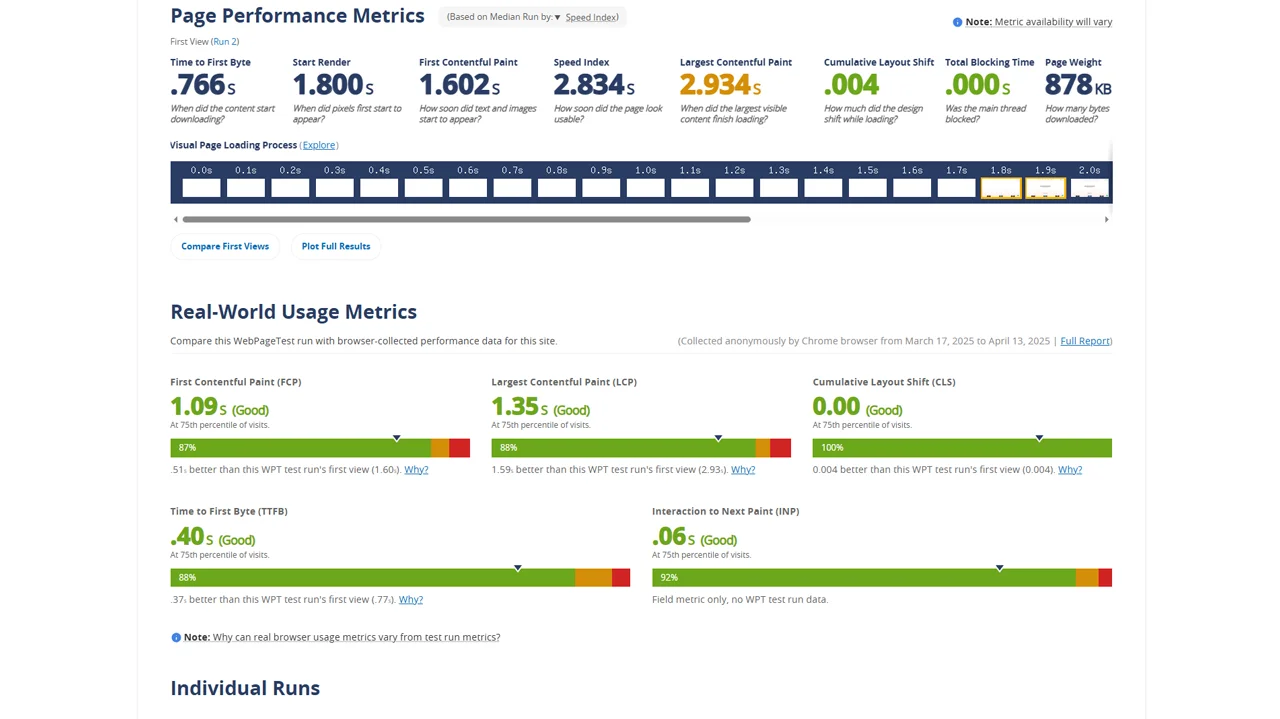Viewport: 1280px width, 719px height.
Task: Click the Compare First Views button
Action: pos(225,246)
